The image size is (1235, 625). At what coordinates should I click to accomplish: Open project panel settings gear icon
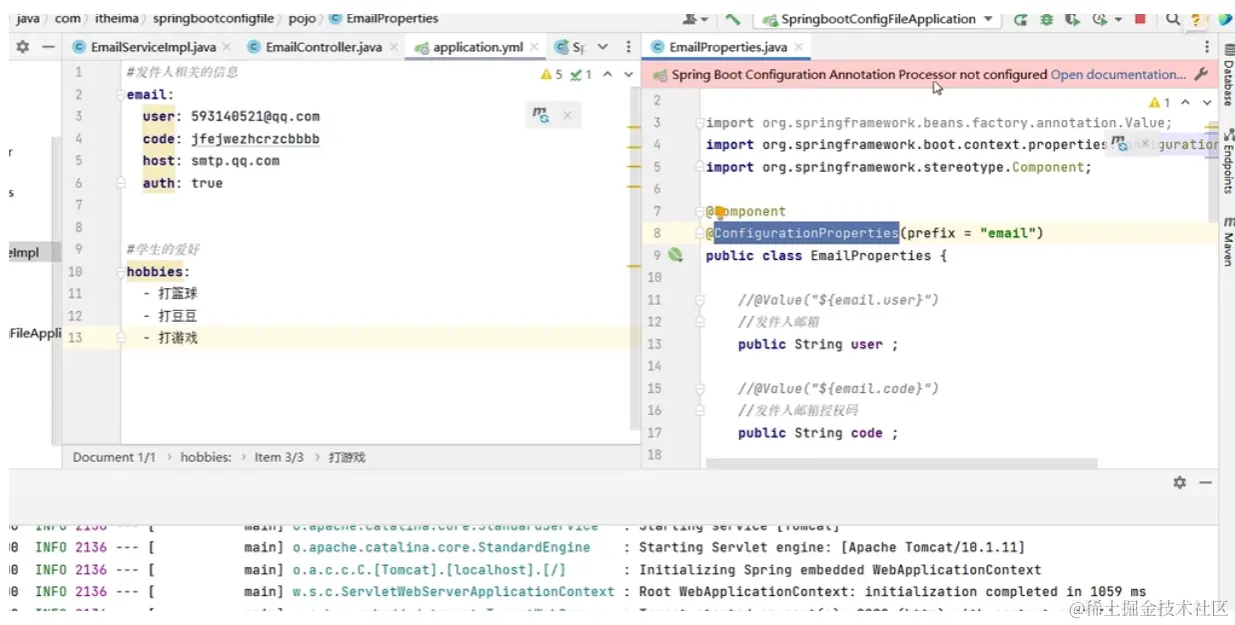[x=23, y=47]
